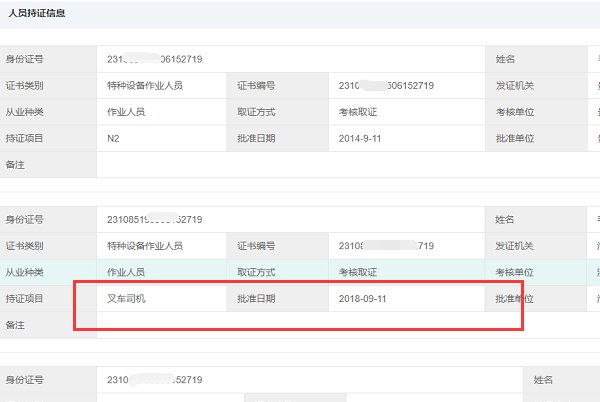Select 考核取证 value in the N2 record
This screenshot has height=402, width=600.
tap(358, 112)
